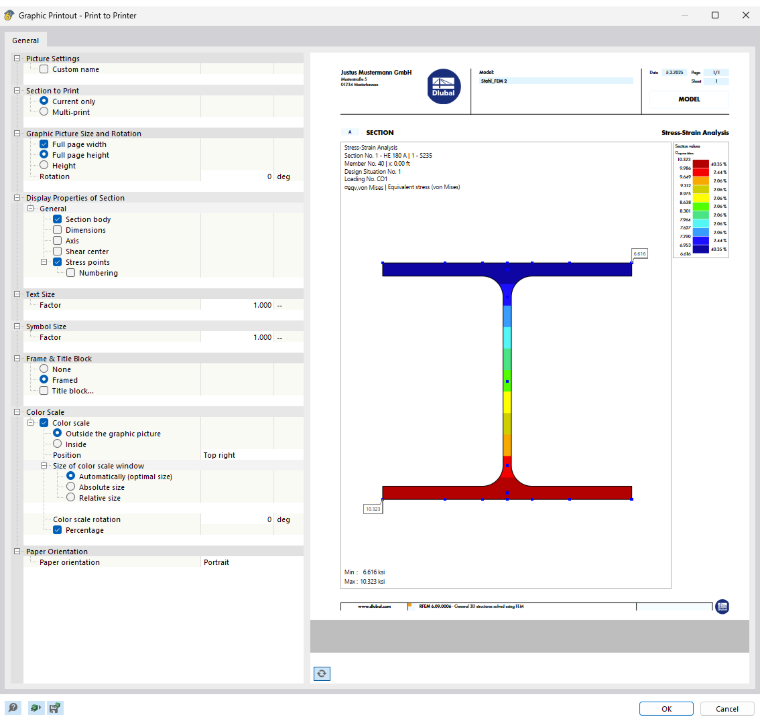This screenshot has height=727, width=760.
Task: Click the Max: 10.323 ksi text
Action: 364,581
